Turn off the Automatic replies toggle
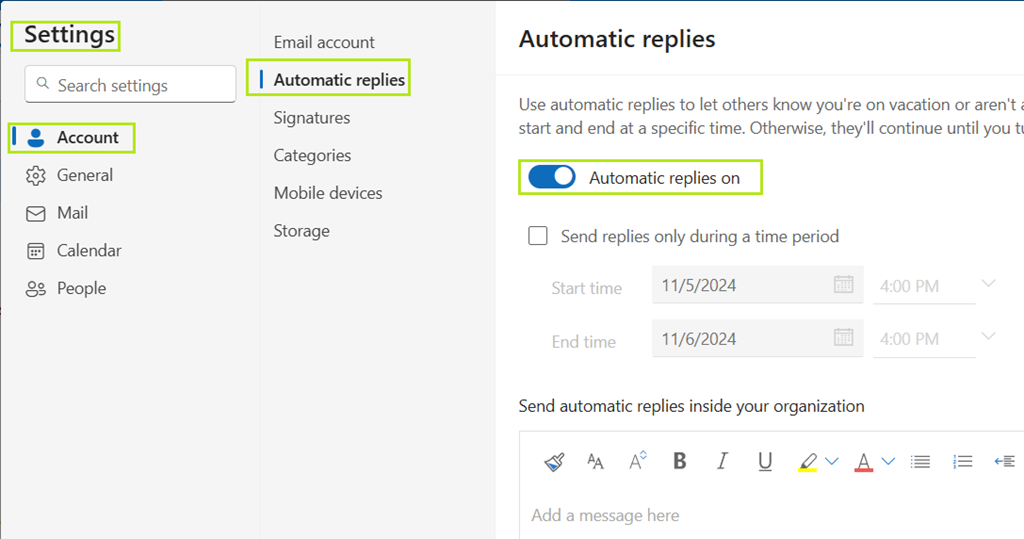 pos(551,177)
